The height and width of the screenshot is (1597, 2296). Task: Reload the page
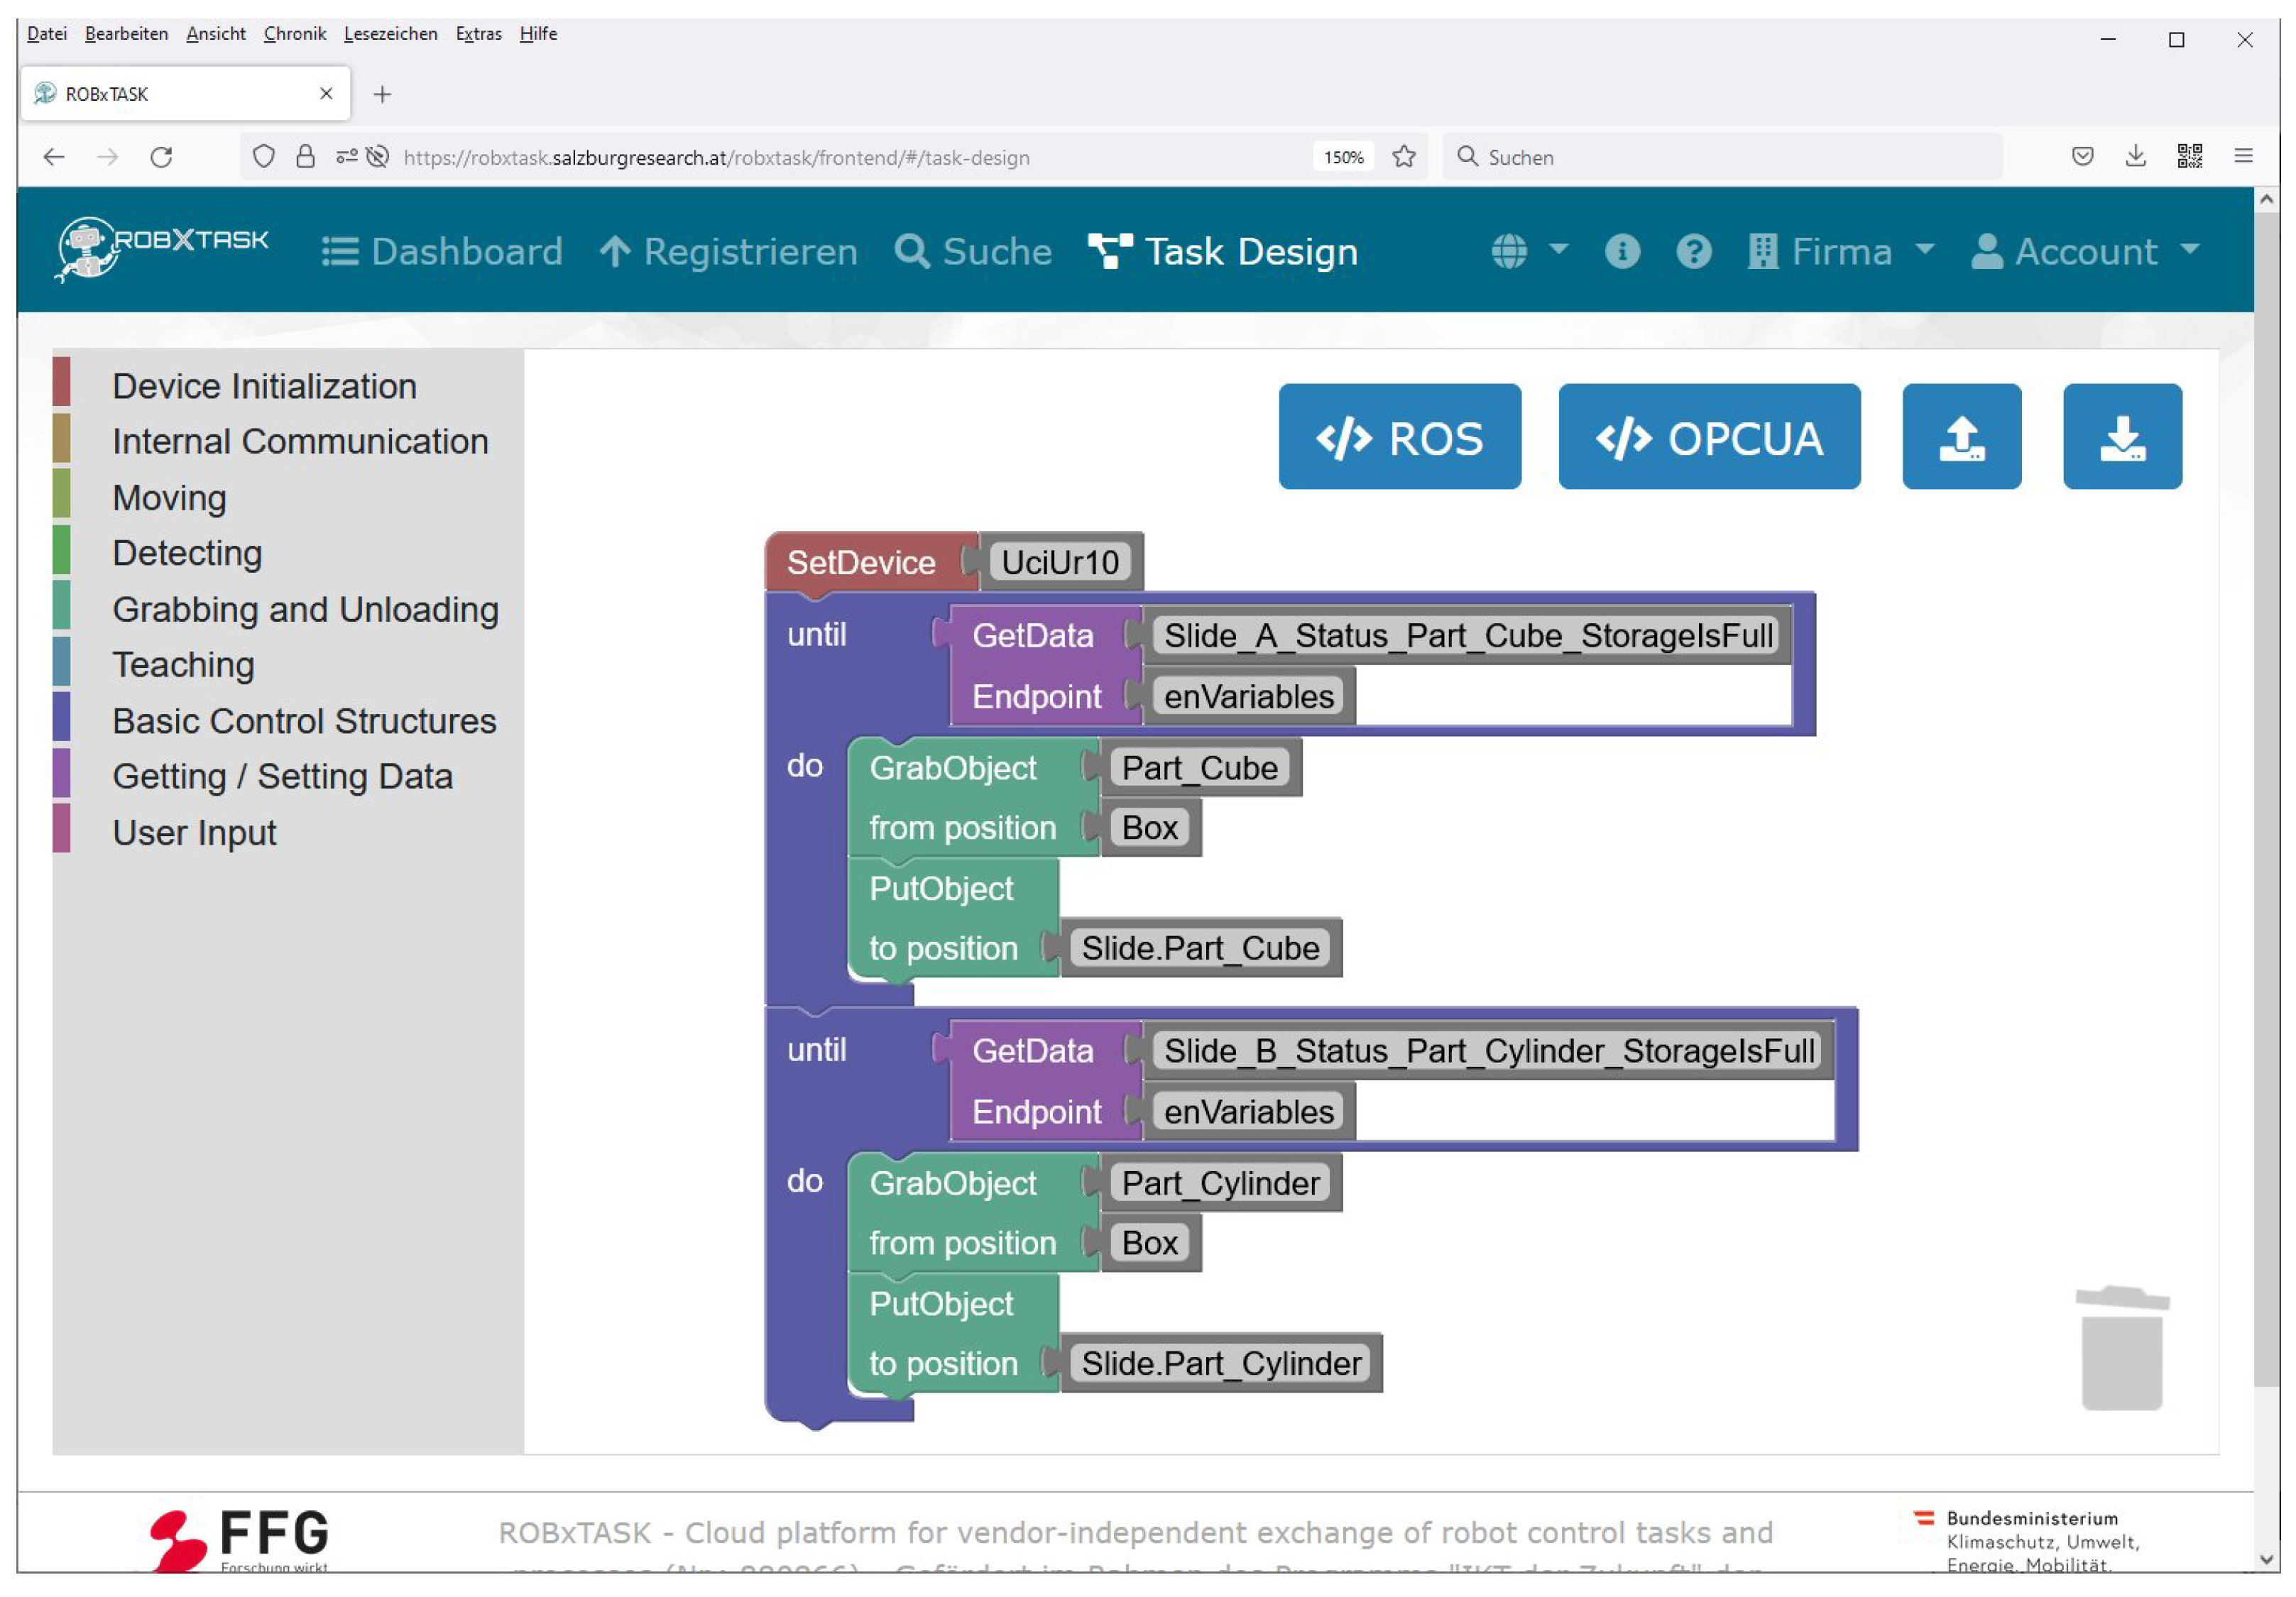click(x=161, y=157)
